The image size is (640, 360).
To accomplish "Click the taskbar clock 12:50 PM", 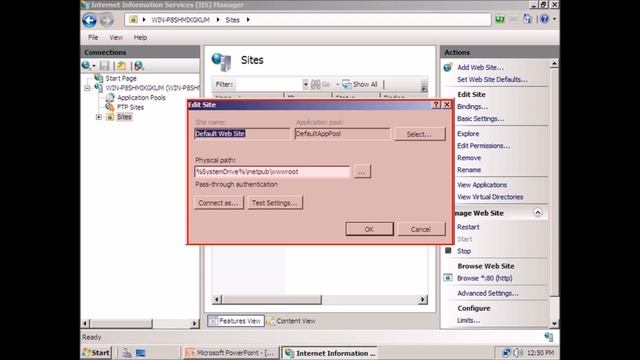I will click(540, 353).
